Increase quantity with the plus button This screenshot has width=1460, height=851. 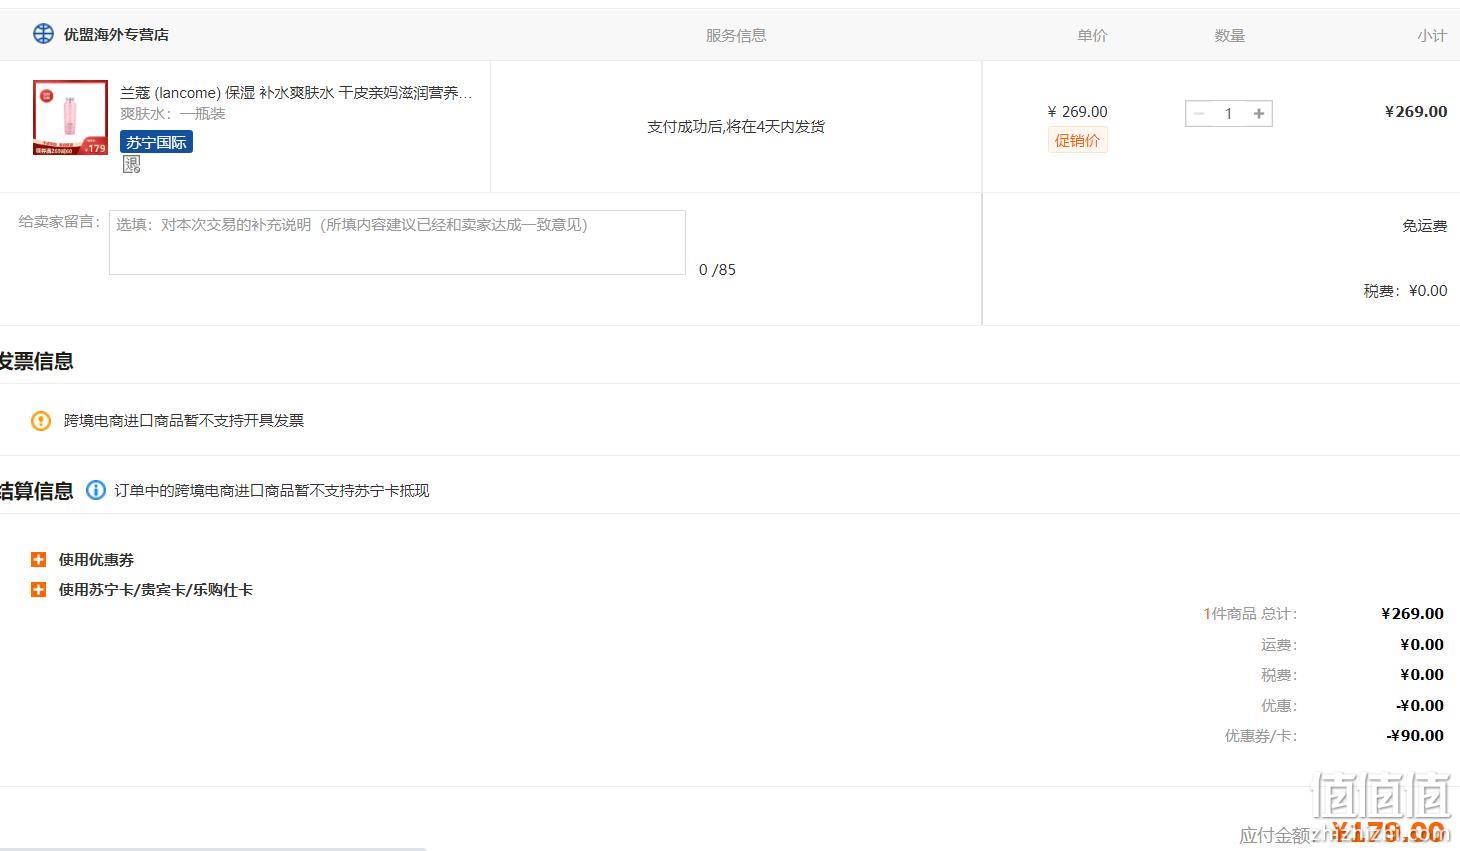point(1259,113)
